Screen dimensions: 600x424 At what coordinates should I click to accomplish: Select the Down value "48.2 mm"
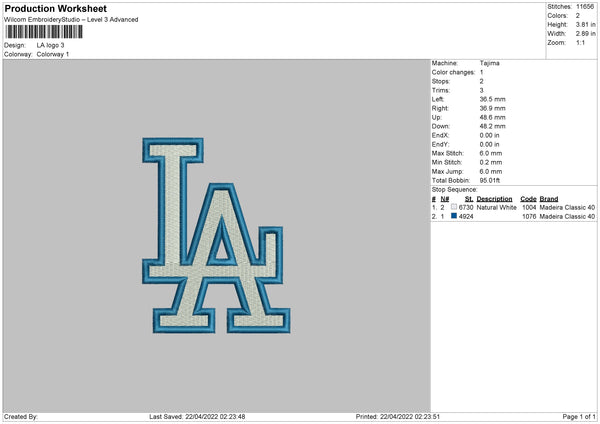pos(492,126)
